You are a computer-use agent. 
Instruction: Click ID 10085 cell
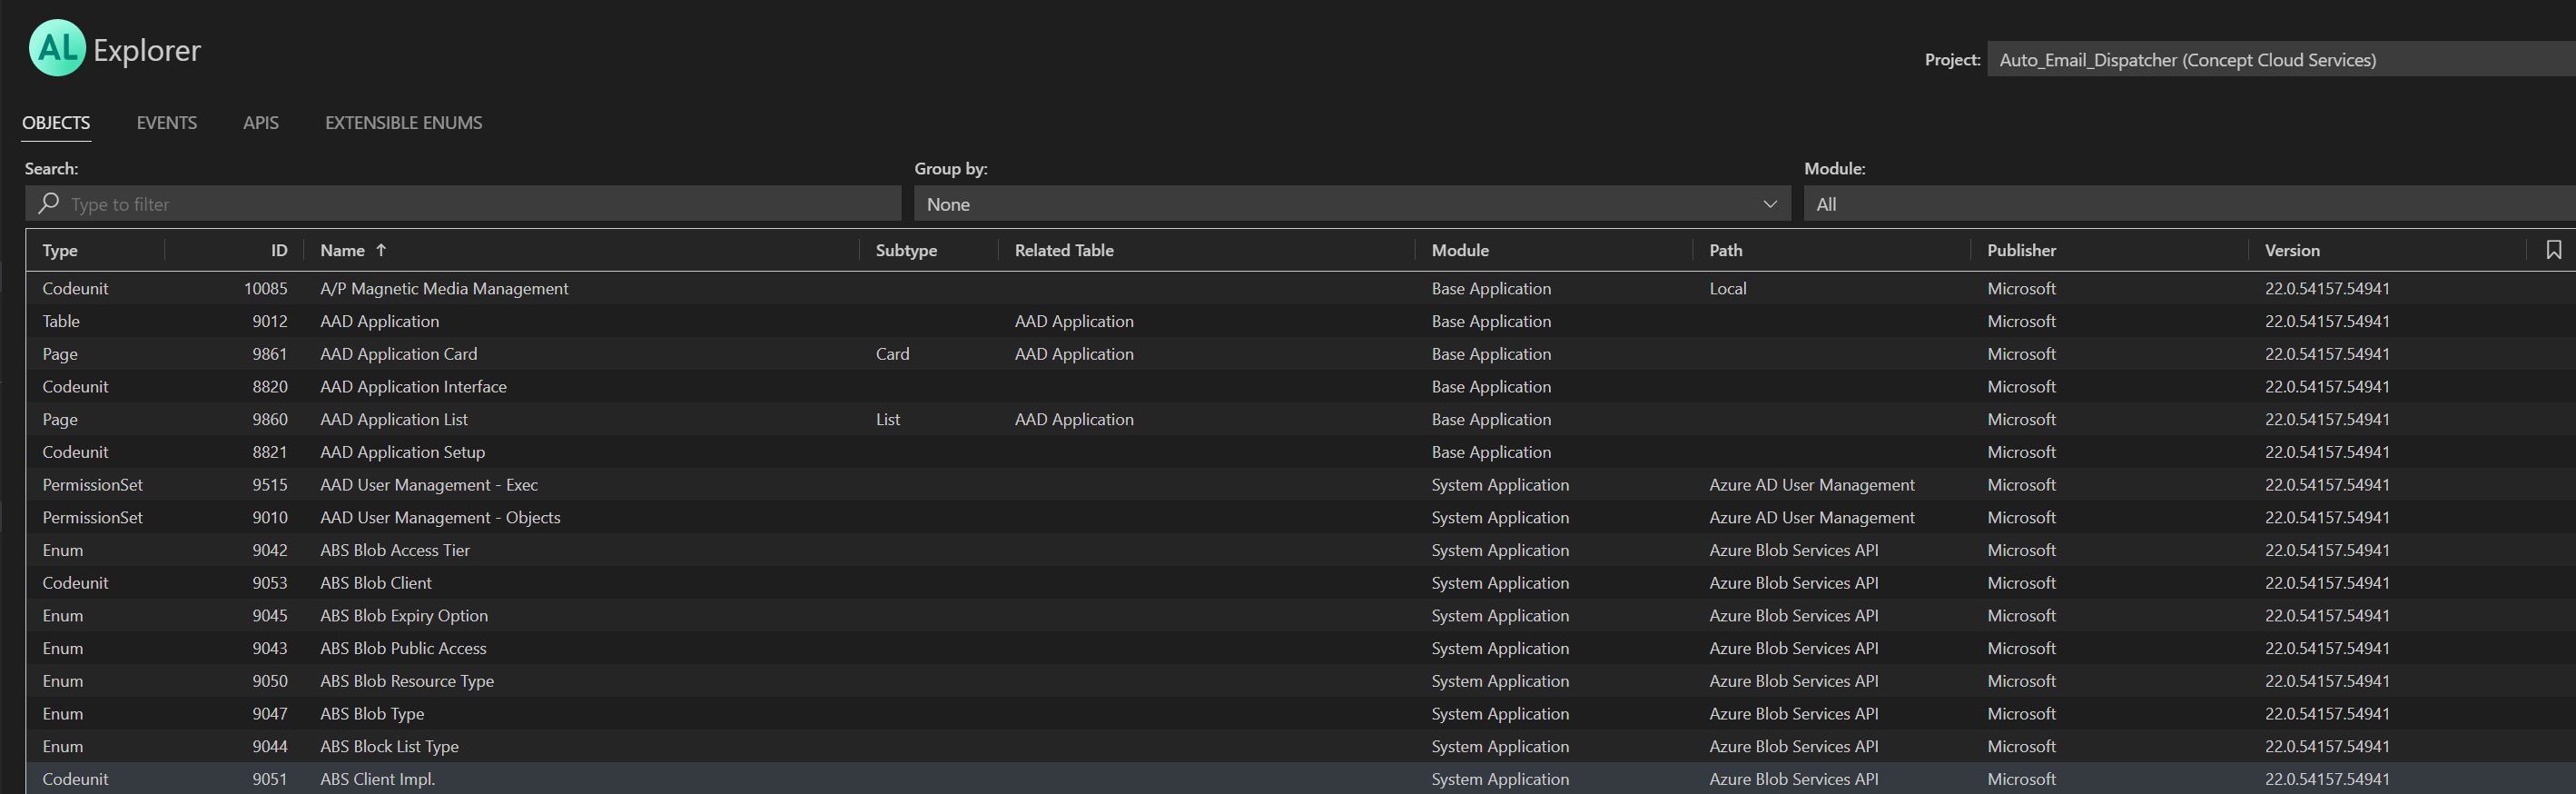[x=265, y=289]
